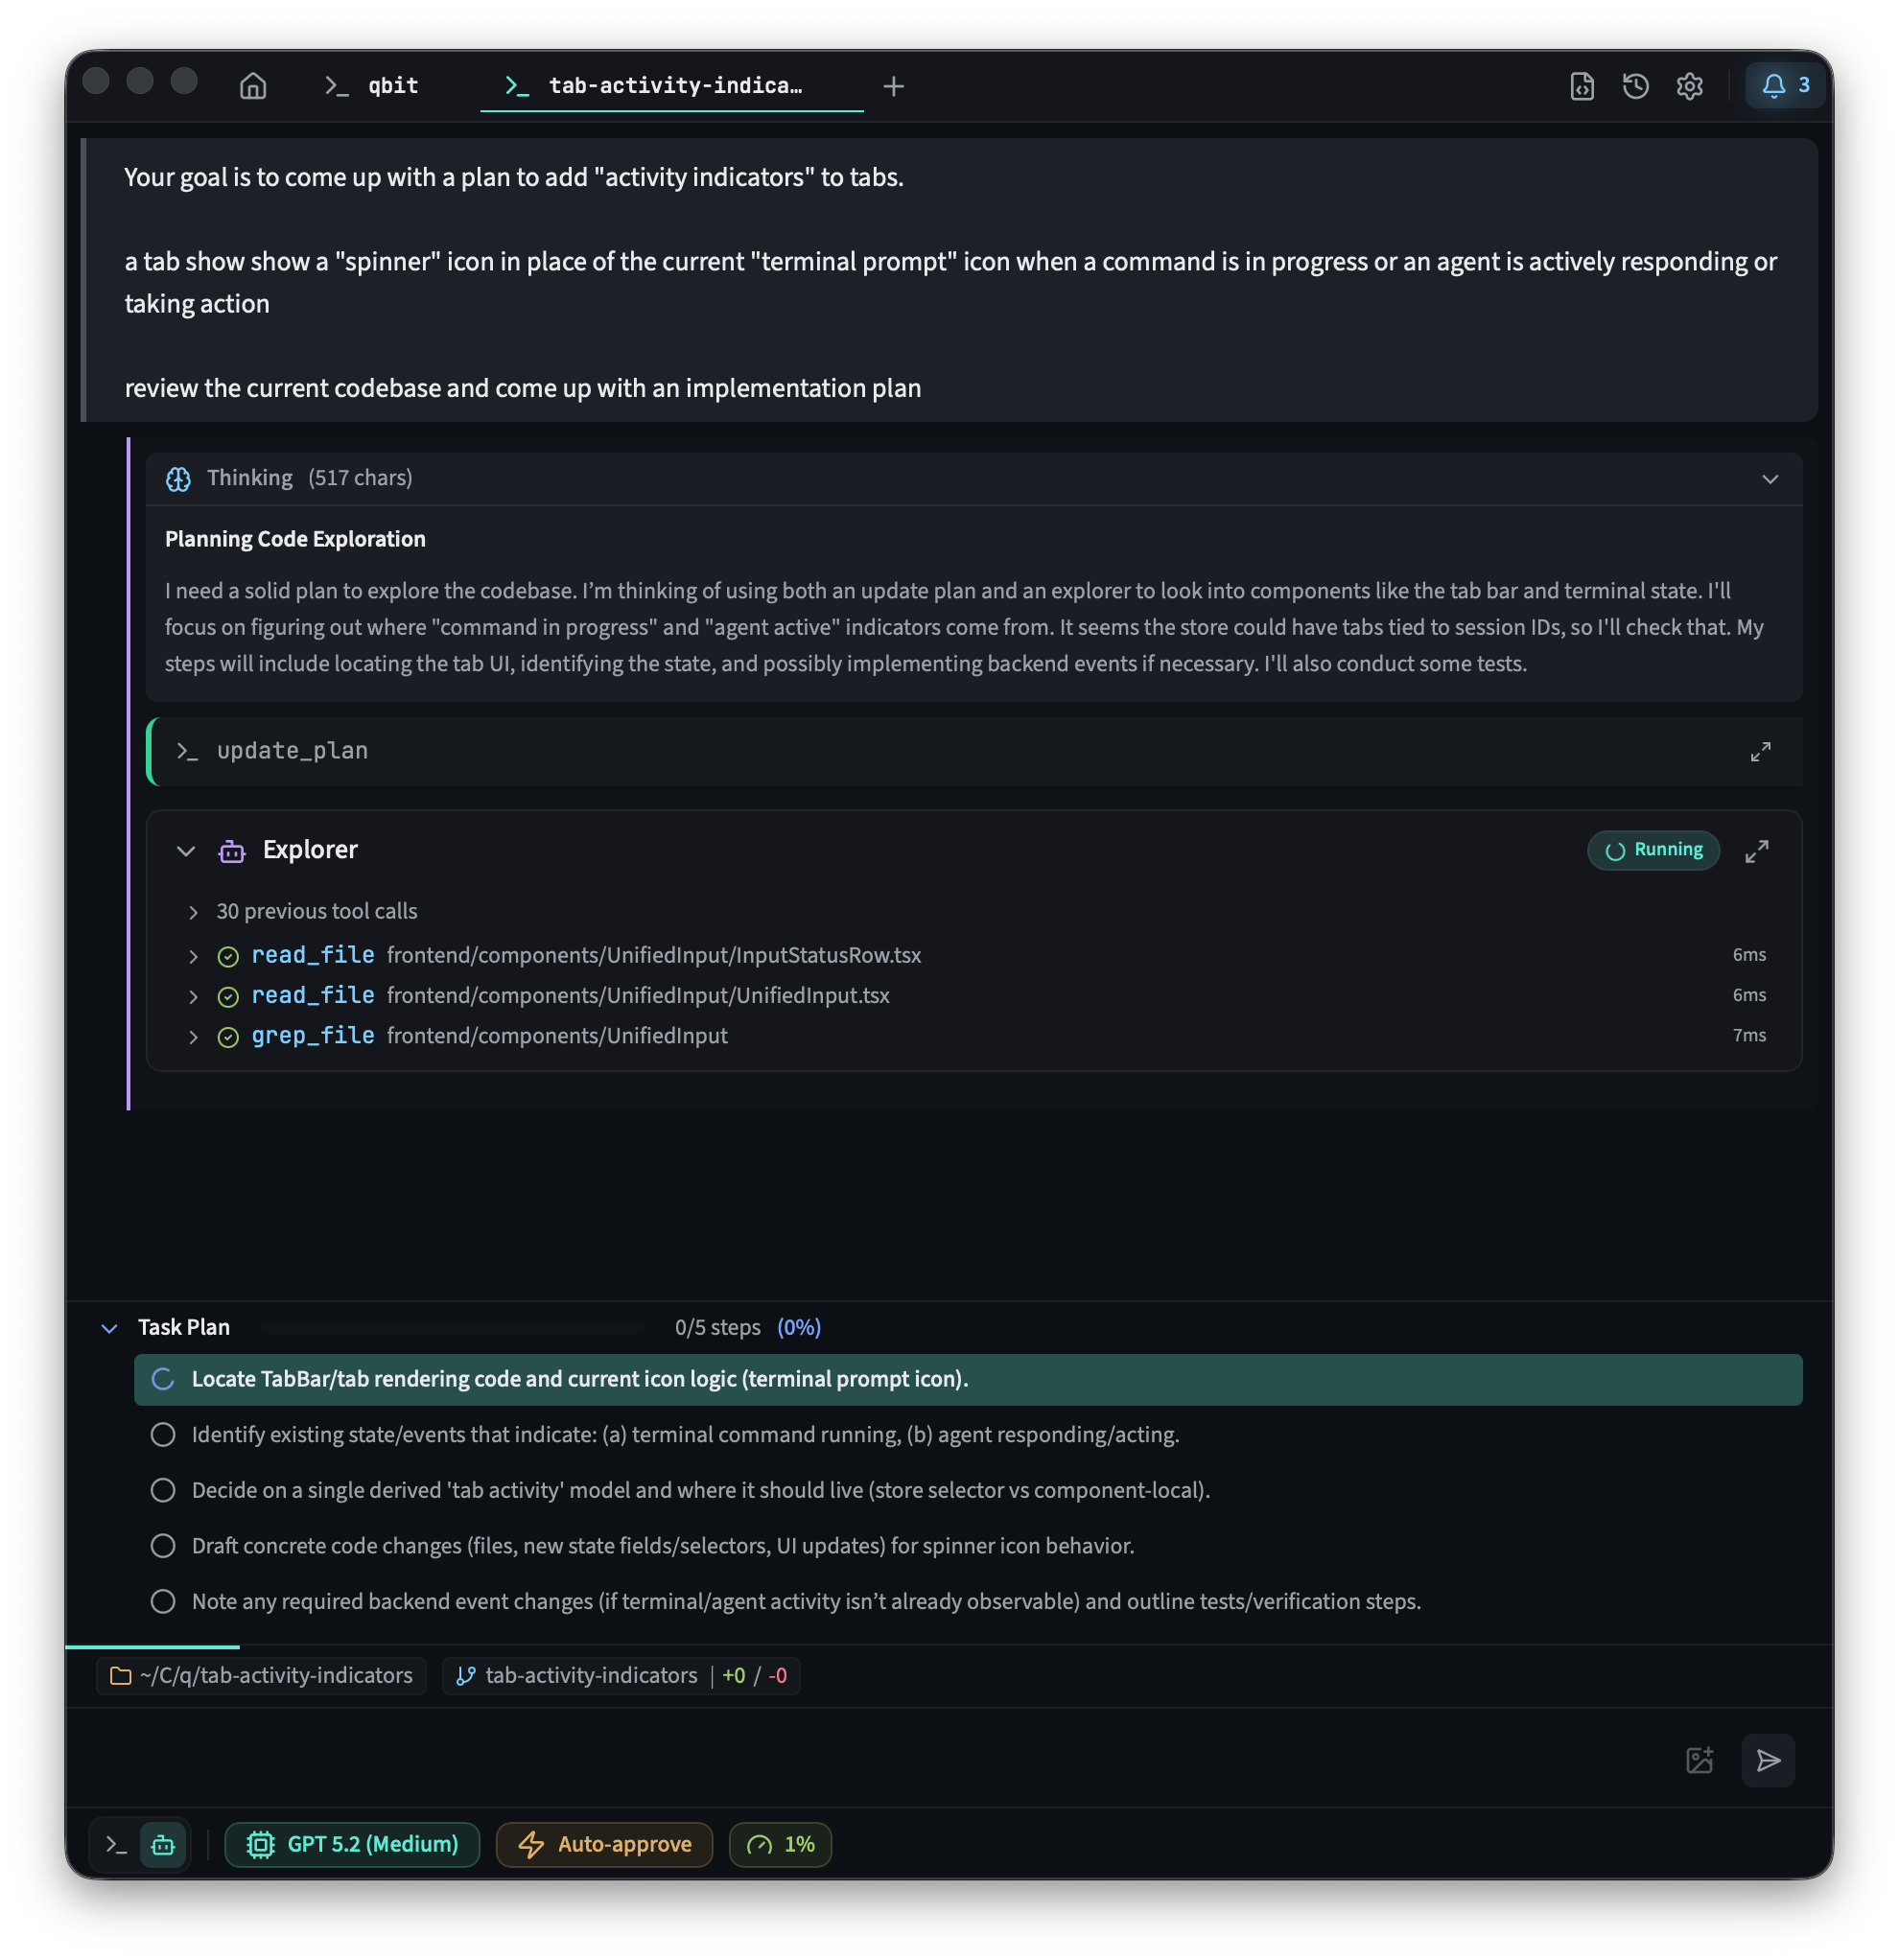Select the tab-activity-indica… tab
Screen dimensions: 1899x1960
click(671, 86)
